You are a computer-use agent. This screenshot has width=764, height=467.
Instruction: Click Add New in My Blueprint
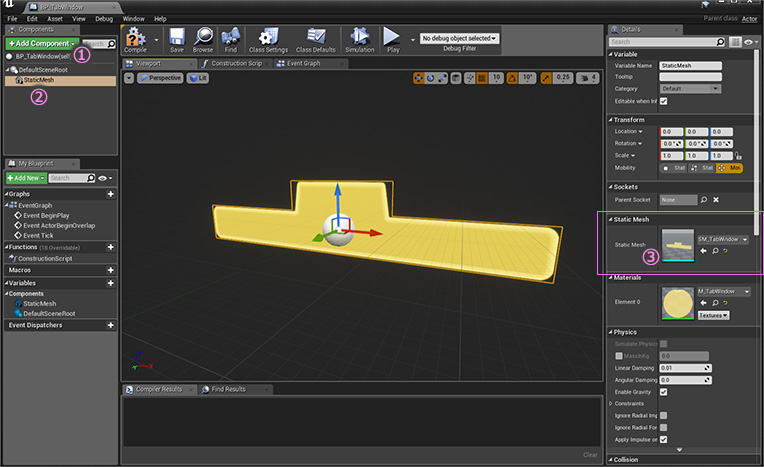pos(26,178)
